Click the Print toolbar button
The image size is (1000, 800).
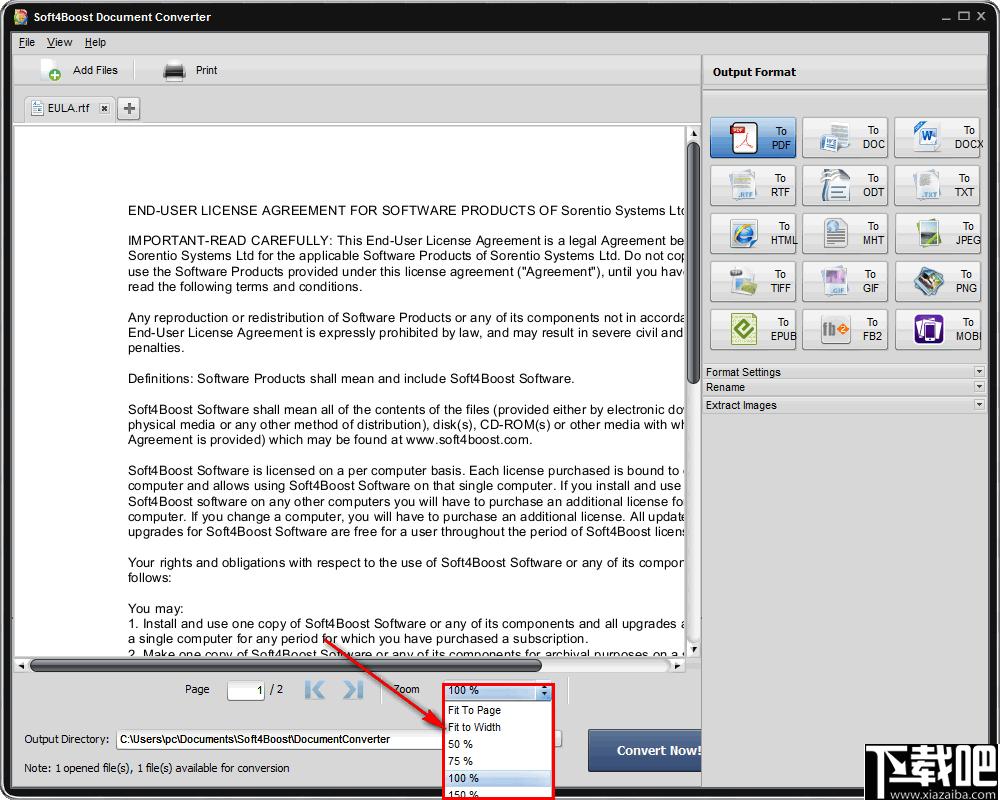(x=190, y=70)
